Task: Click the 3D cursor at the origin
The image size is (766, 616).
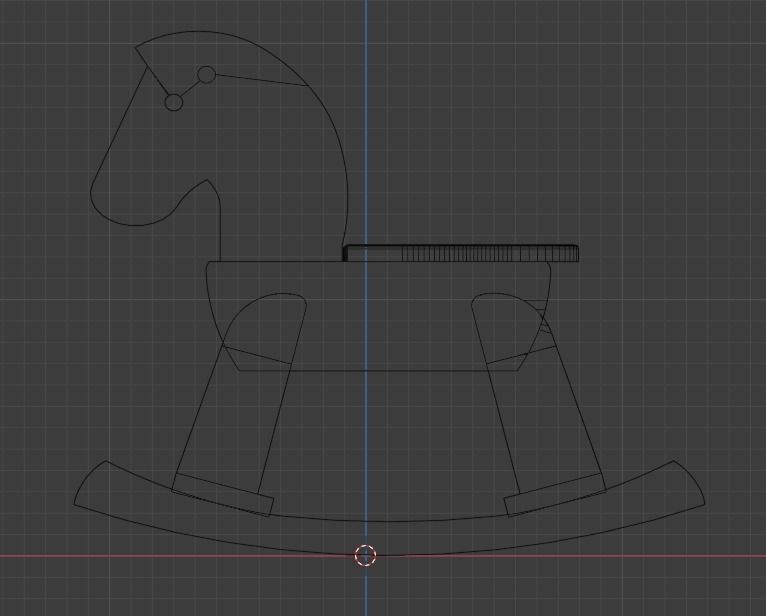Action: 365,555
